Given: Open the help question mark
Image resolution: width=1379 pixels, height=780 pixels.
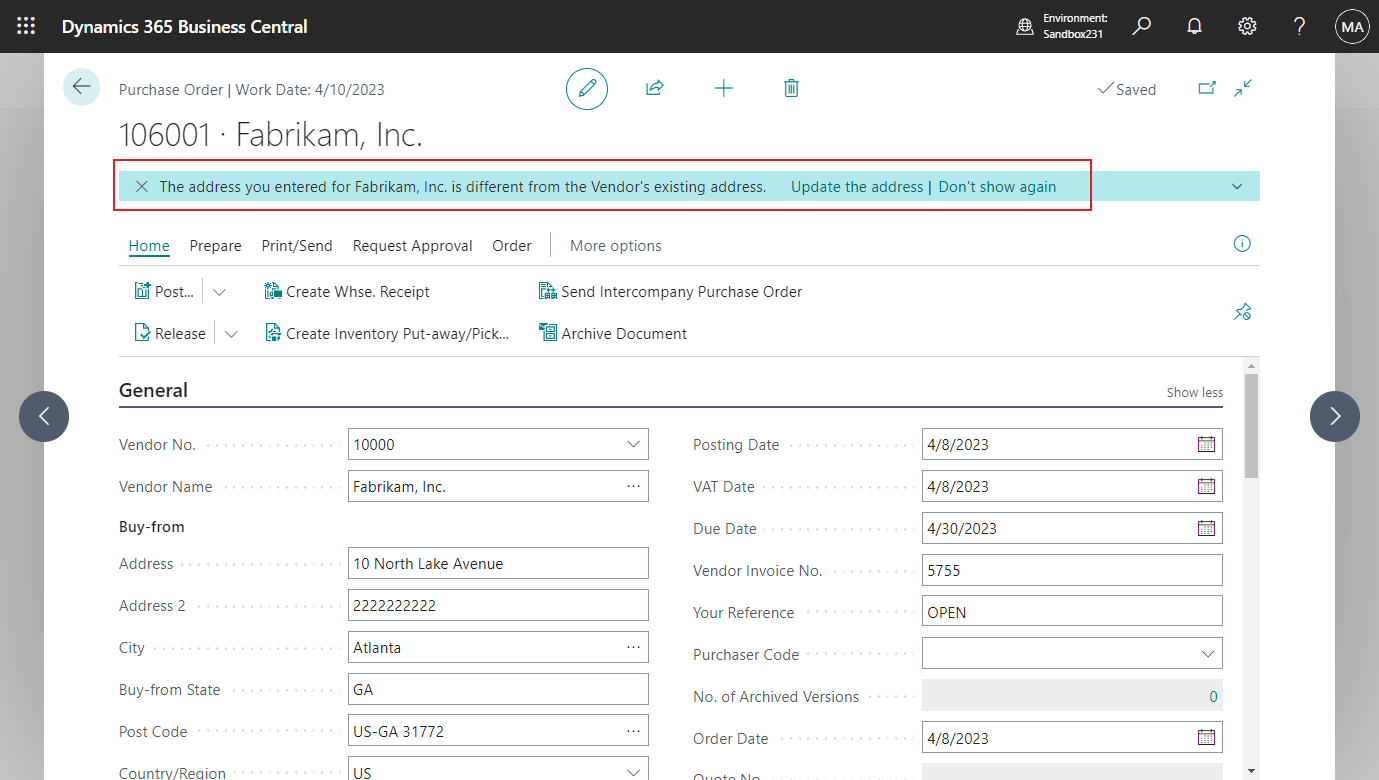Looking at the screenshot, I should click(x=1299, y=26).
